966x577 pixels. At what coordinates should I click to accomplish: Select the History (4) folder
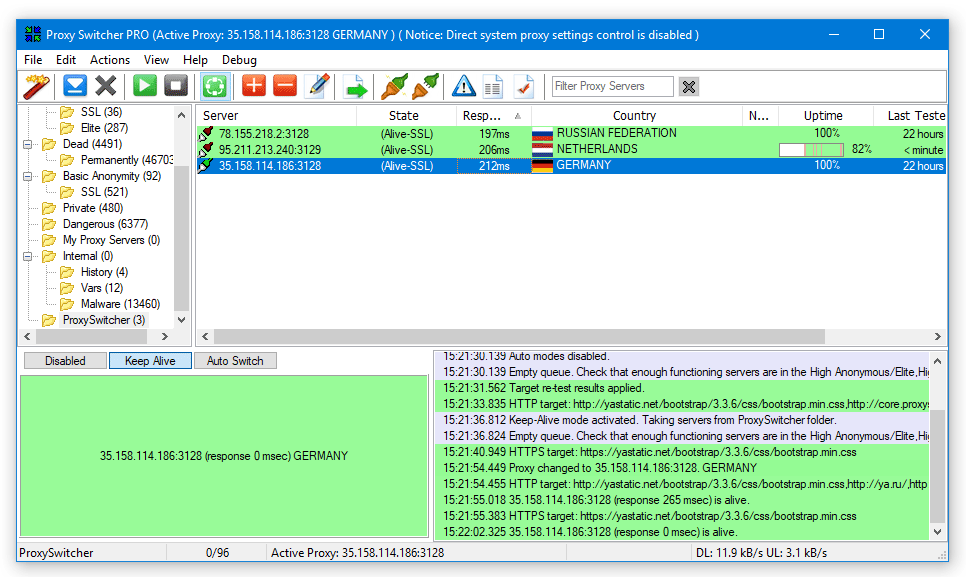(x=104, y=272)
